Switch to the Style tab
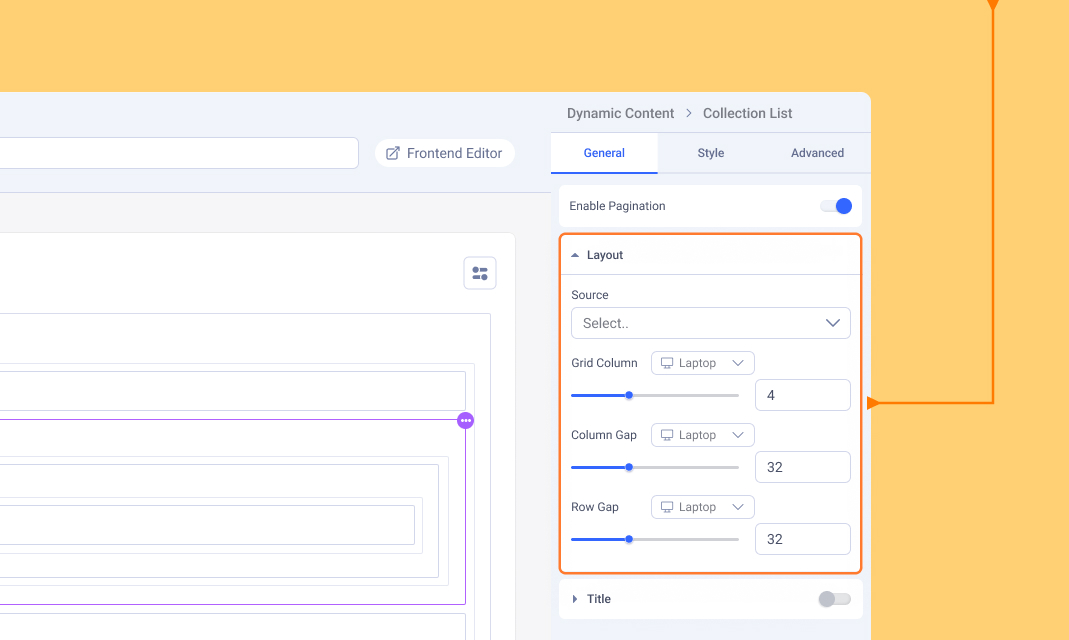This screenshot has height=640, width=1069. click(x=710, y=153)
